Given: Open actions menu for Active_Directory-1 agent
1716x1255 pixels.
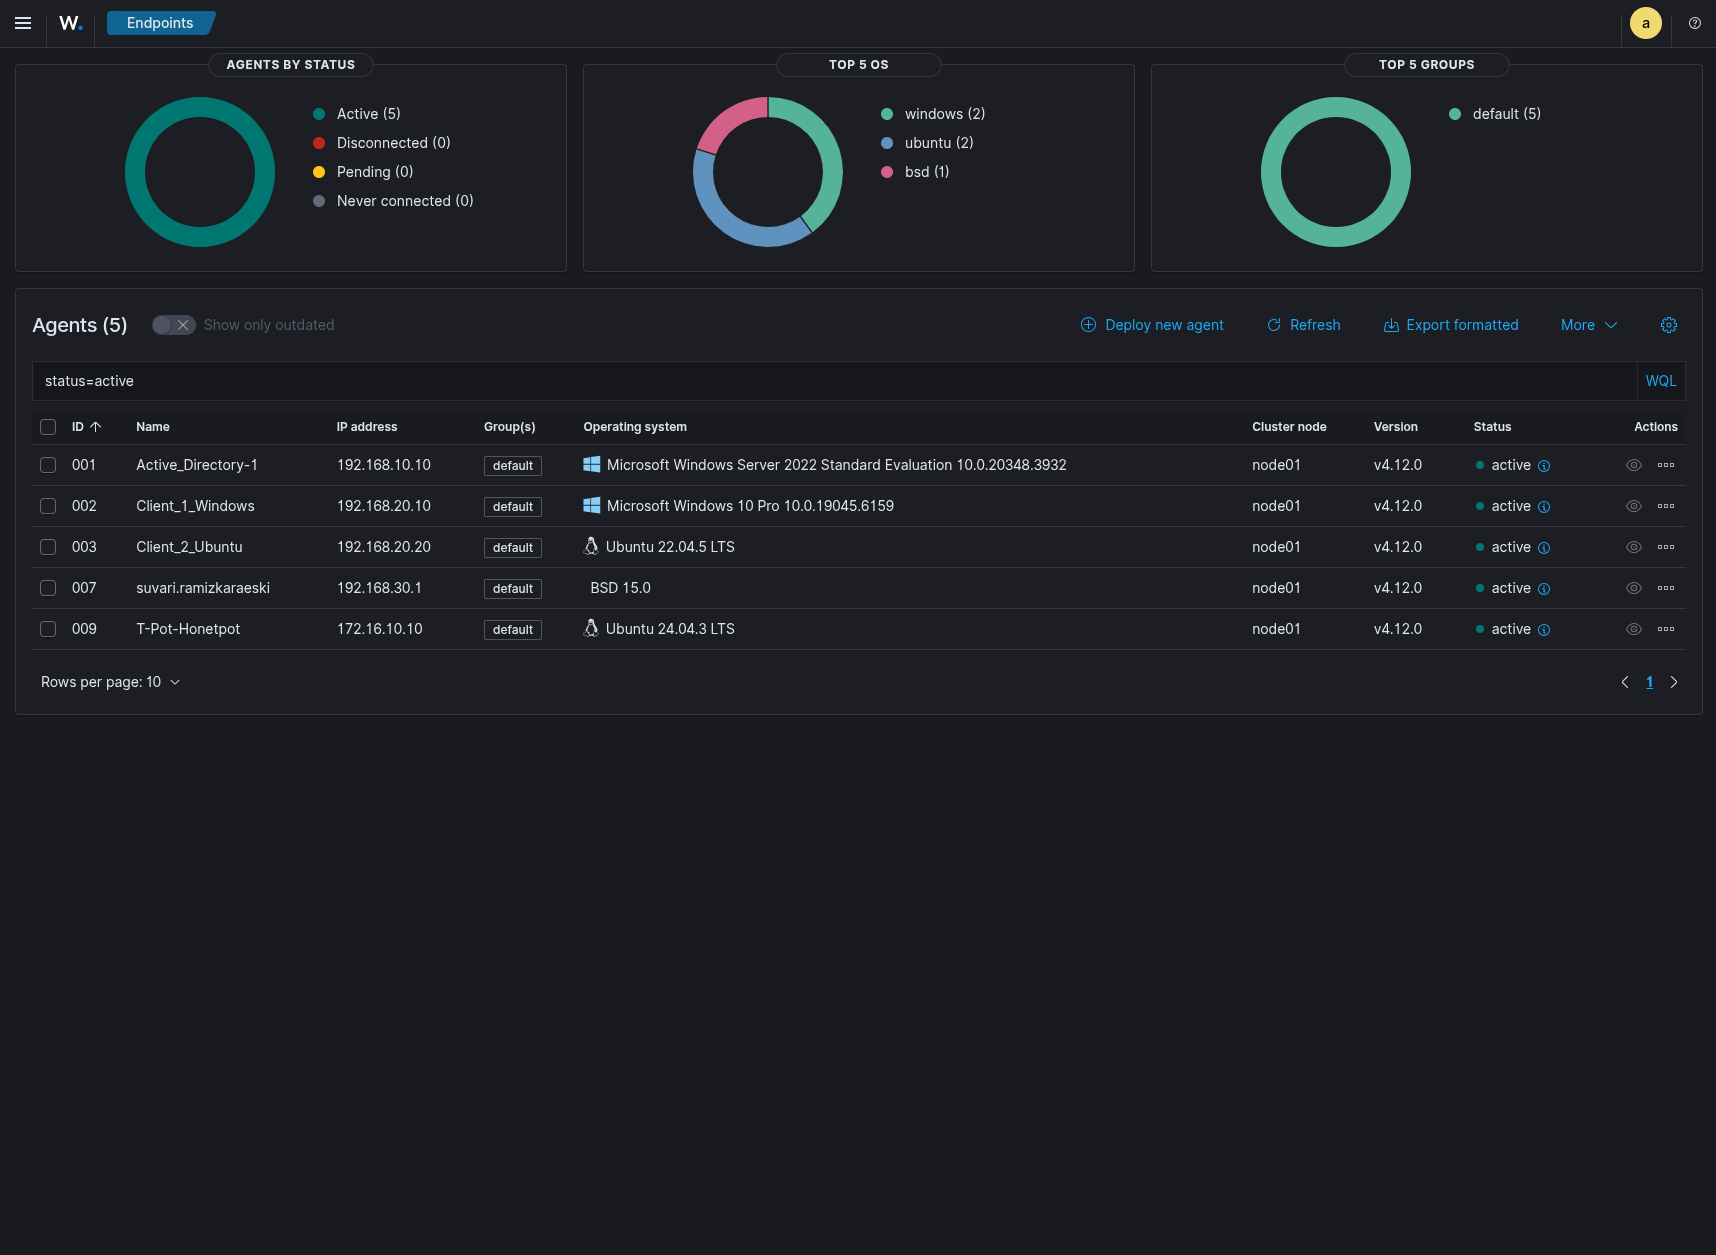Looking at the screenshot, I should 1665,465.
